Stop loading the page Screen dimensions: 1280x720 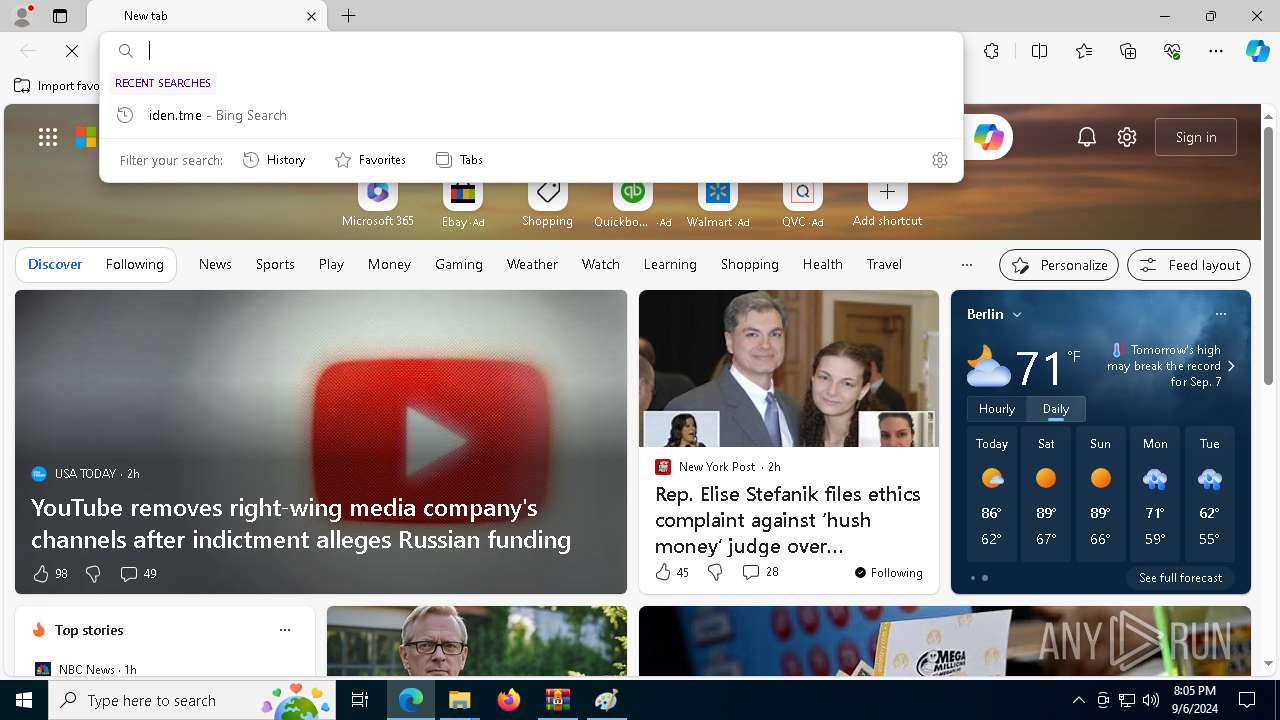click(72, 50)
